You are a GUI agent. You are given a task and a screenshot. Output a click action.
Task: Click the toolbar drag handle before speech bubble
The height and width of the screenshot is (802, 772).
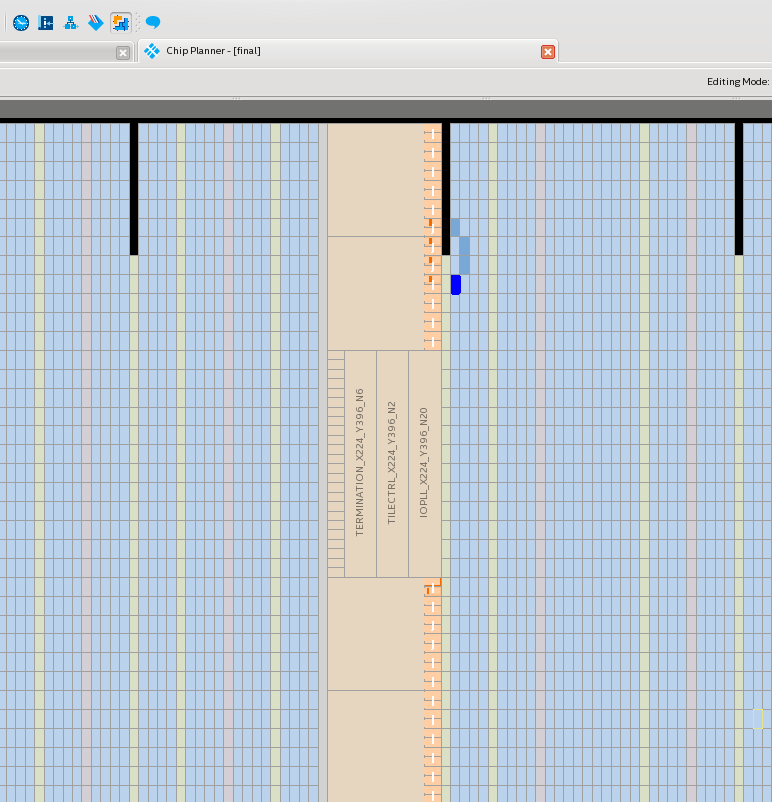coord(138,22)
